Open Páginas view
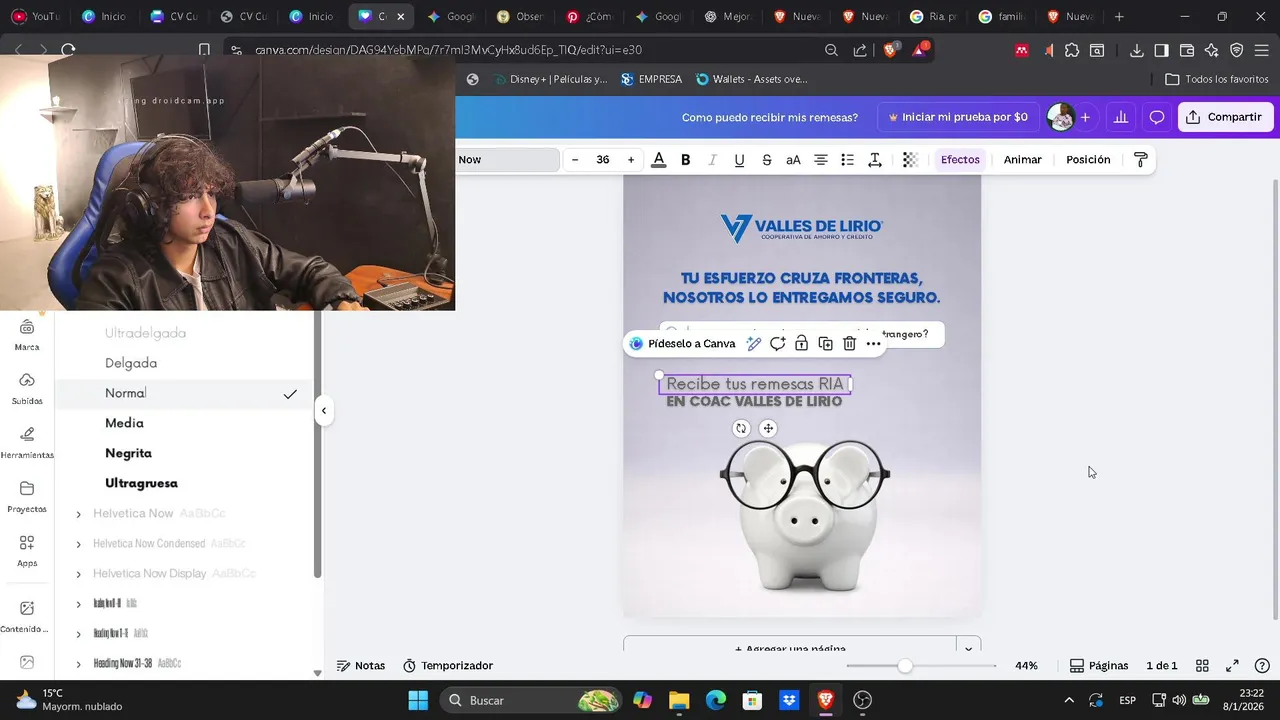The width and height of the screenshot is (1280, 720). point(1099,666)
